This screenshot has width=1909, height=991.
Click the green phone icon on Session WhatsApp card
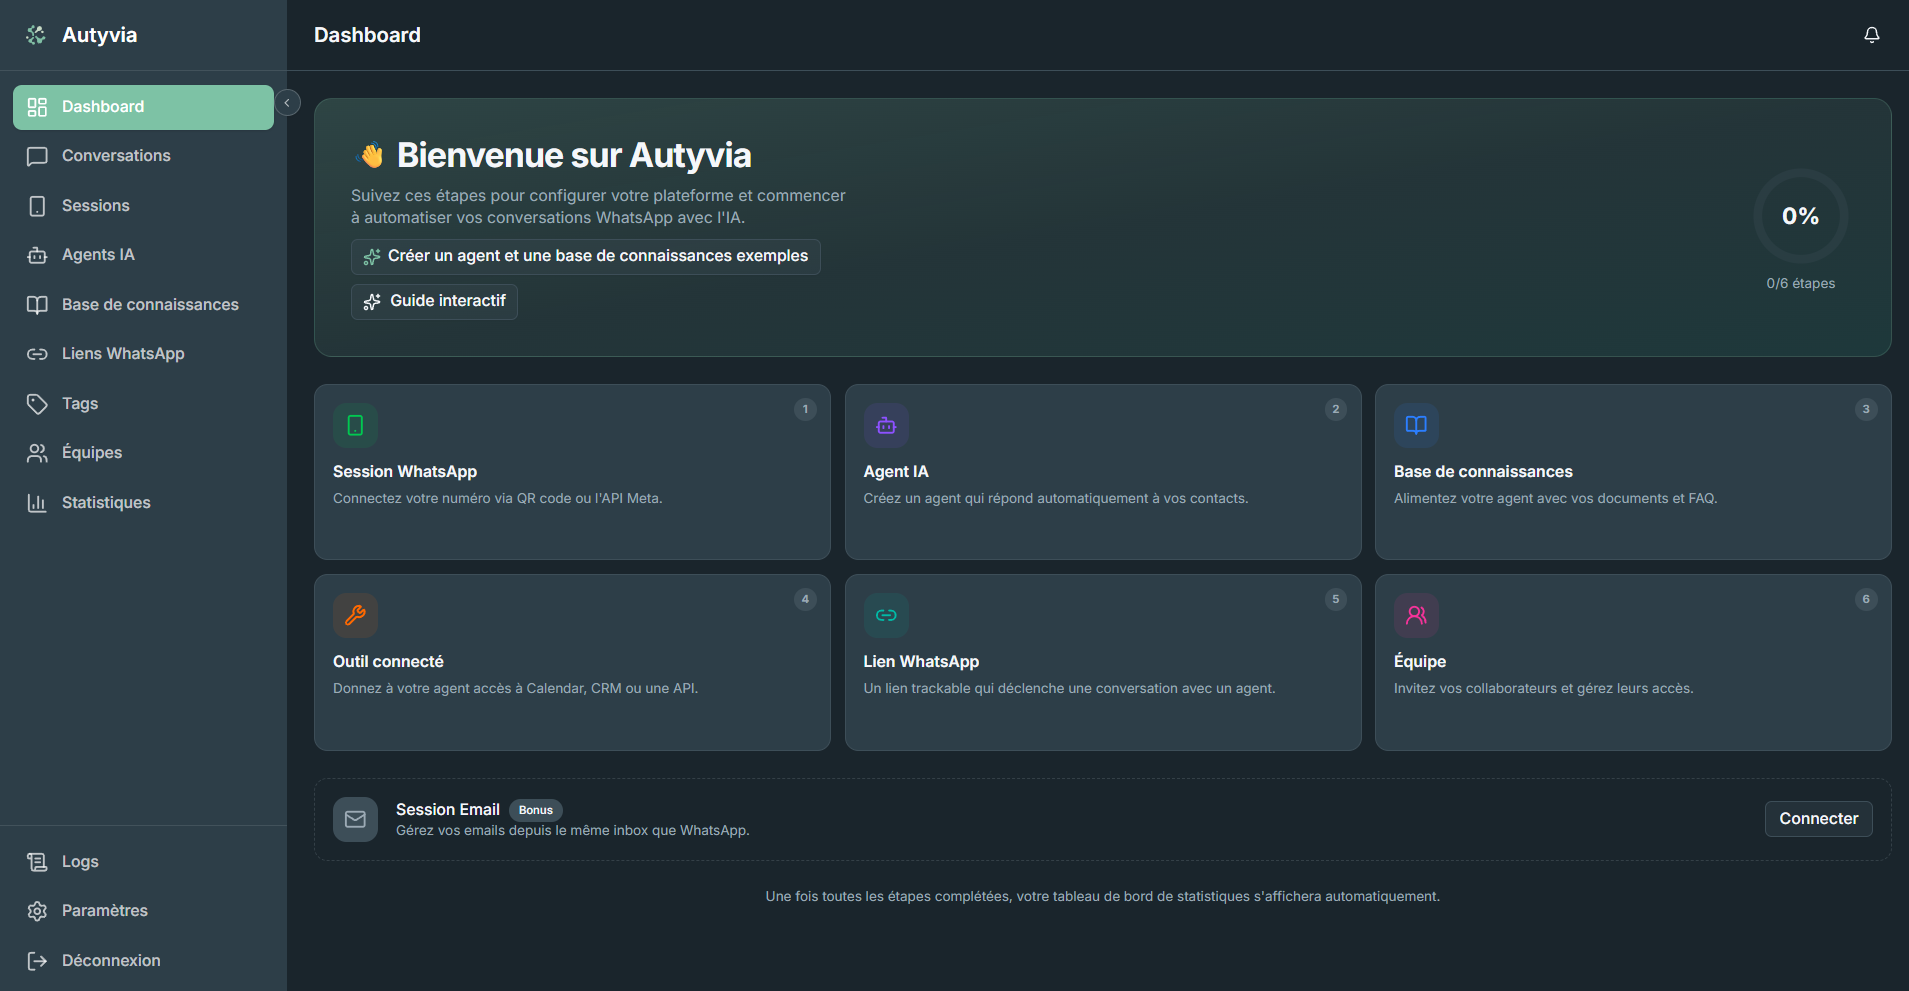coord(355,426)
